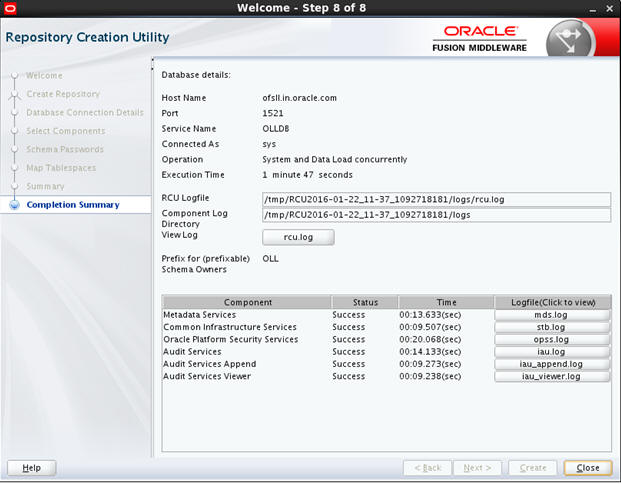Viewport: 621px width, 484px height.
Task: Open the iau_append.log logfile
Action: click(552, 364)
